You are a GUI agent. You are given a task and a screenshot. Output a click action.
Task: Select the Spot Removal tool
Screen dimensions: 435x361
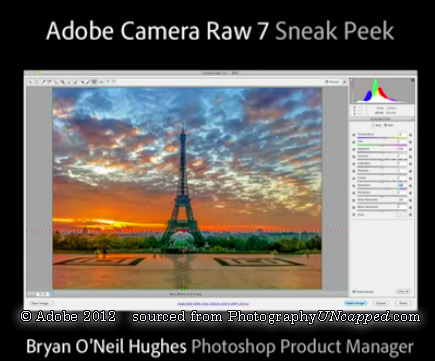point(75,82)
